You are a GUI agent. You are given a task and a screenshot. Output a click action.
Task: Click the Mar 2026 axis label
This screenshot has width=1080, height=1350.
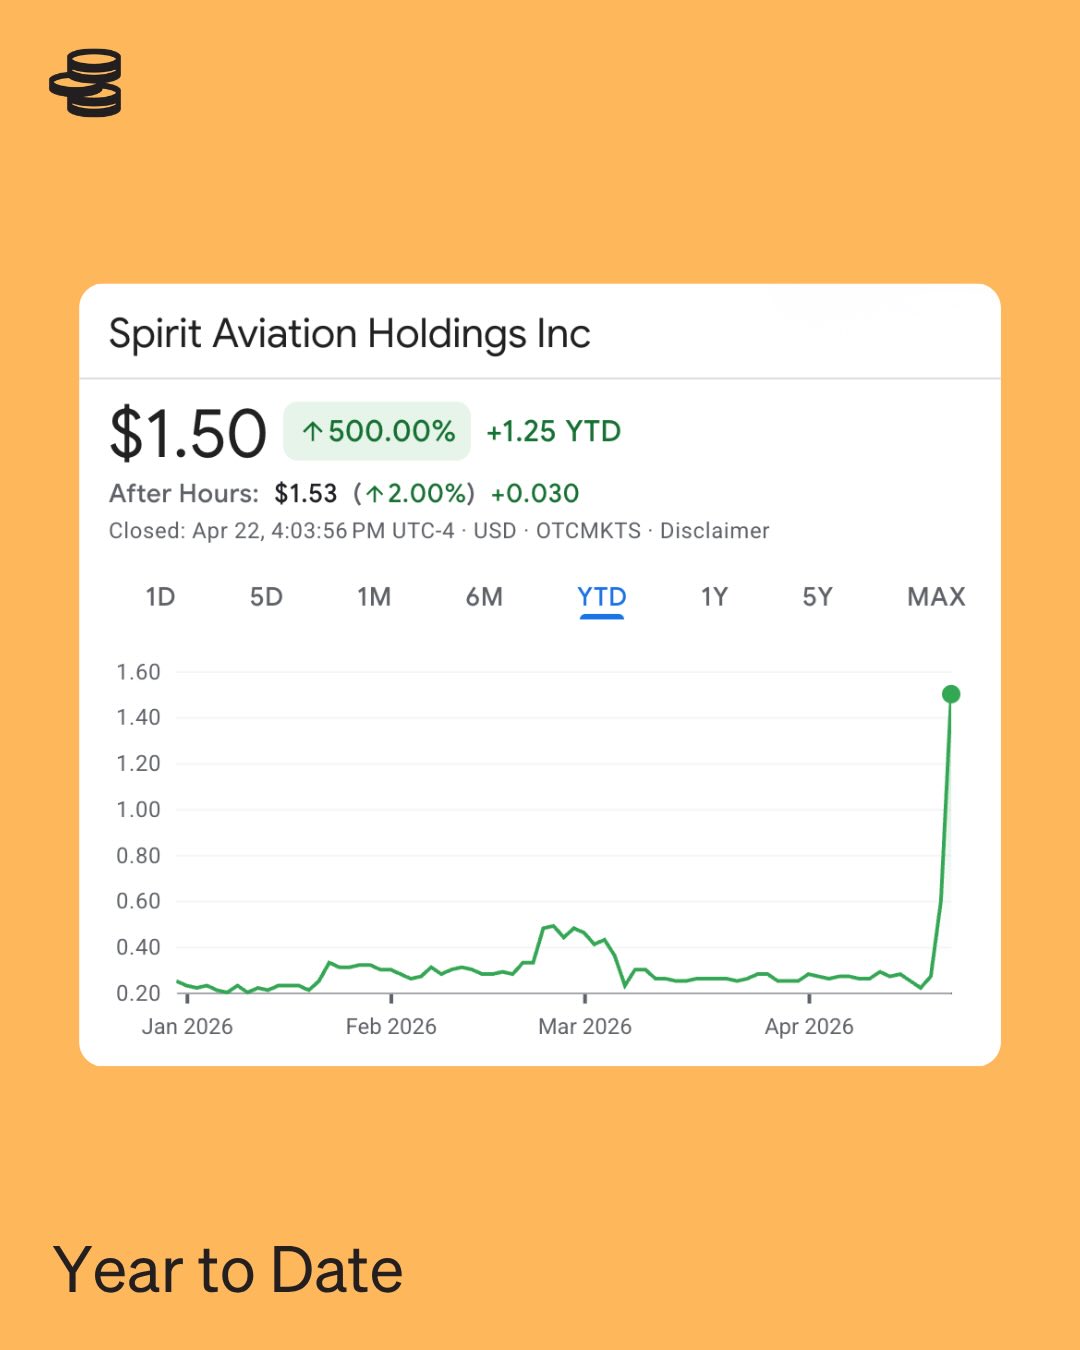click(585, 1027)
